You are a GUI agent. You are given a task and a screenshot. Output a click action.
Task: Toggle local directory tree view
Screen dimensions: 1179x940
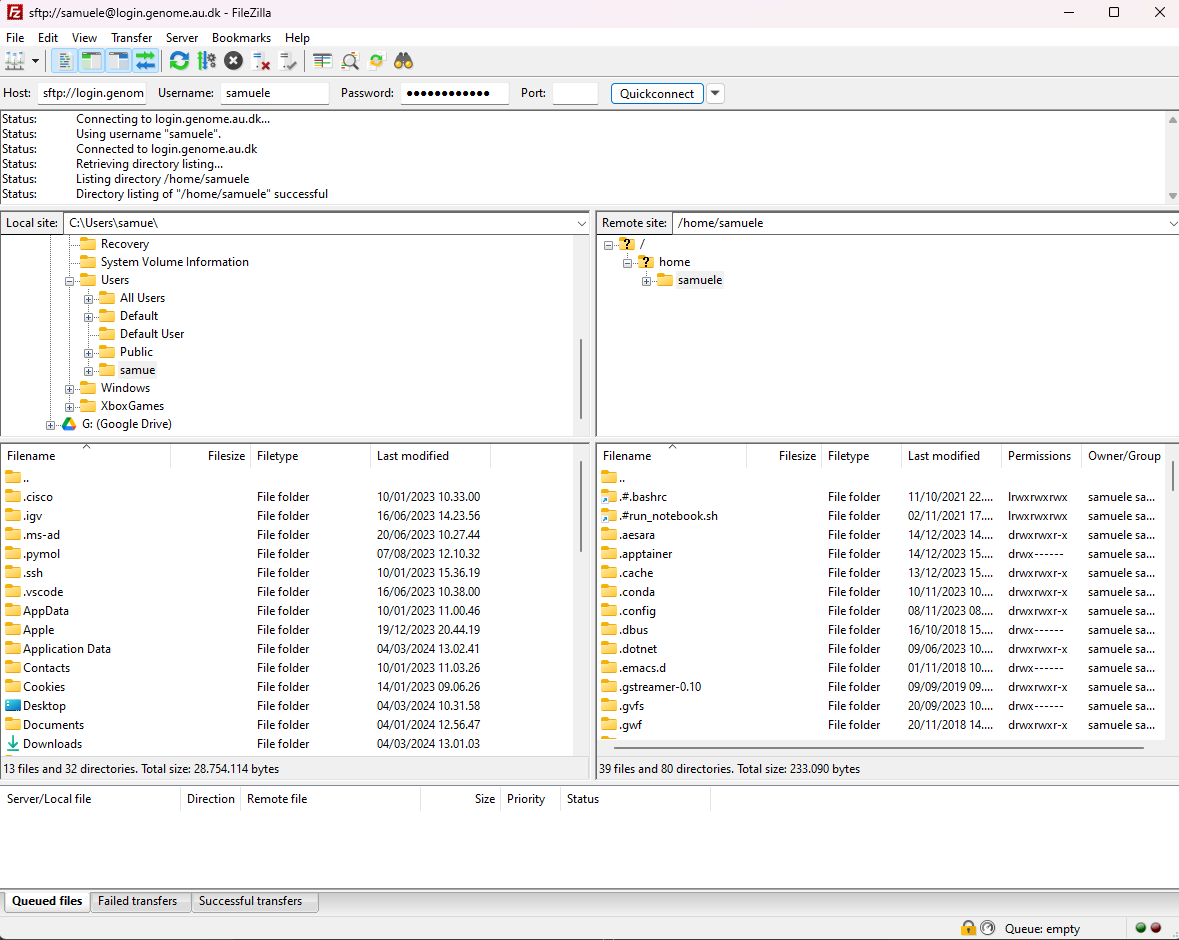coord(91,61)
